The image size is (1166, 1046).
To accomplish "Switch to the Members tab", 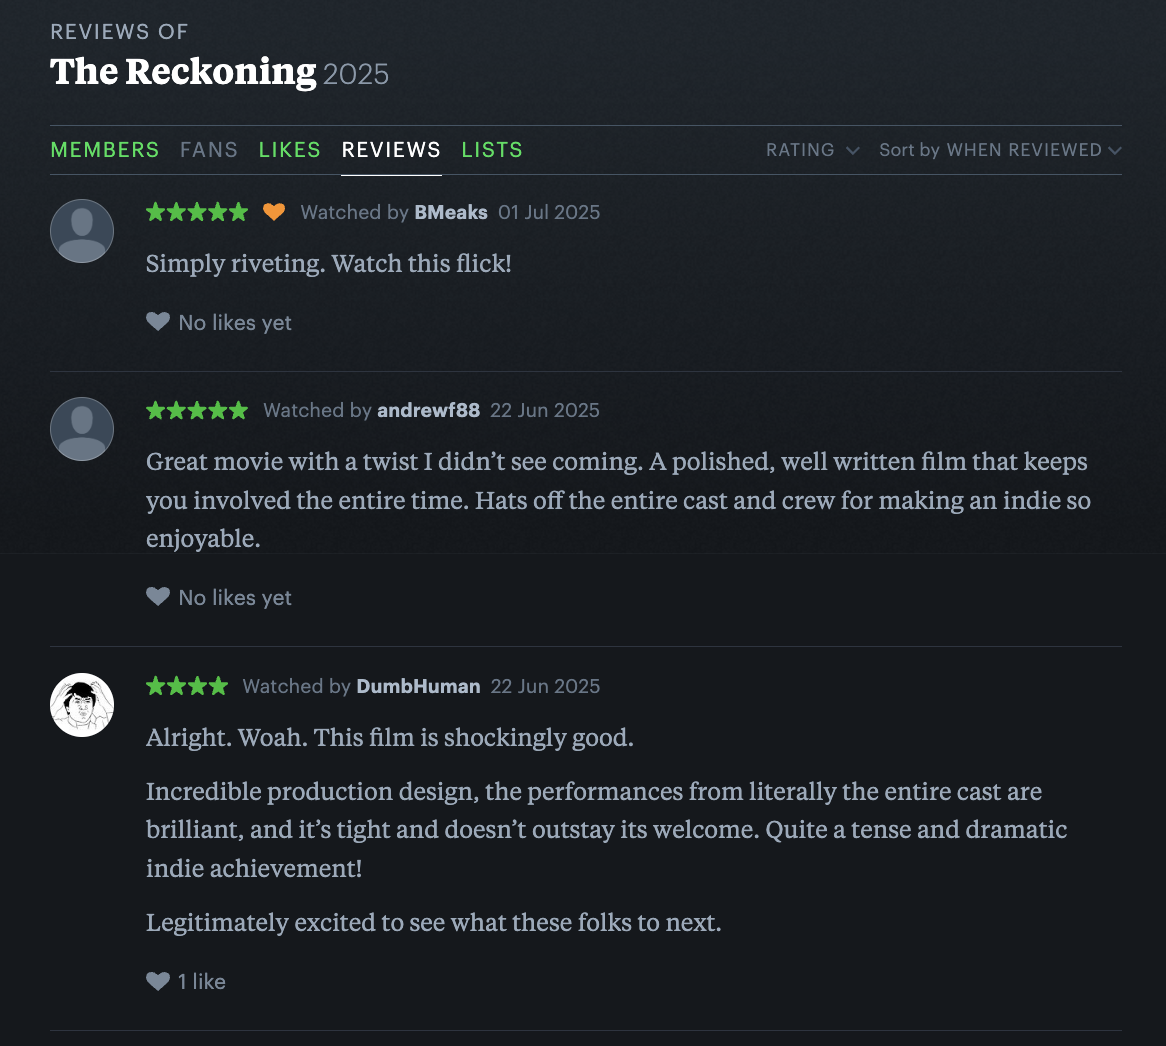I will [x=105, y=150].
